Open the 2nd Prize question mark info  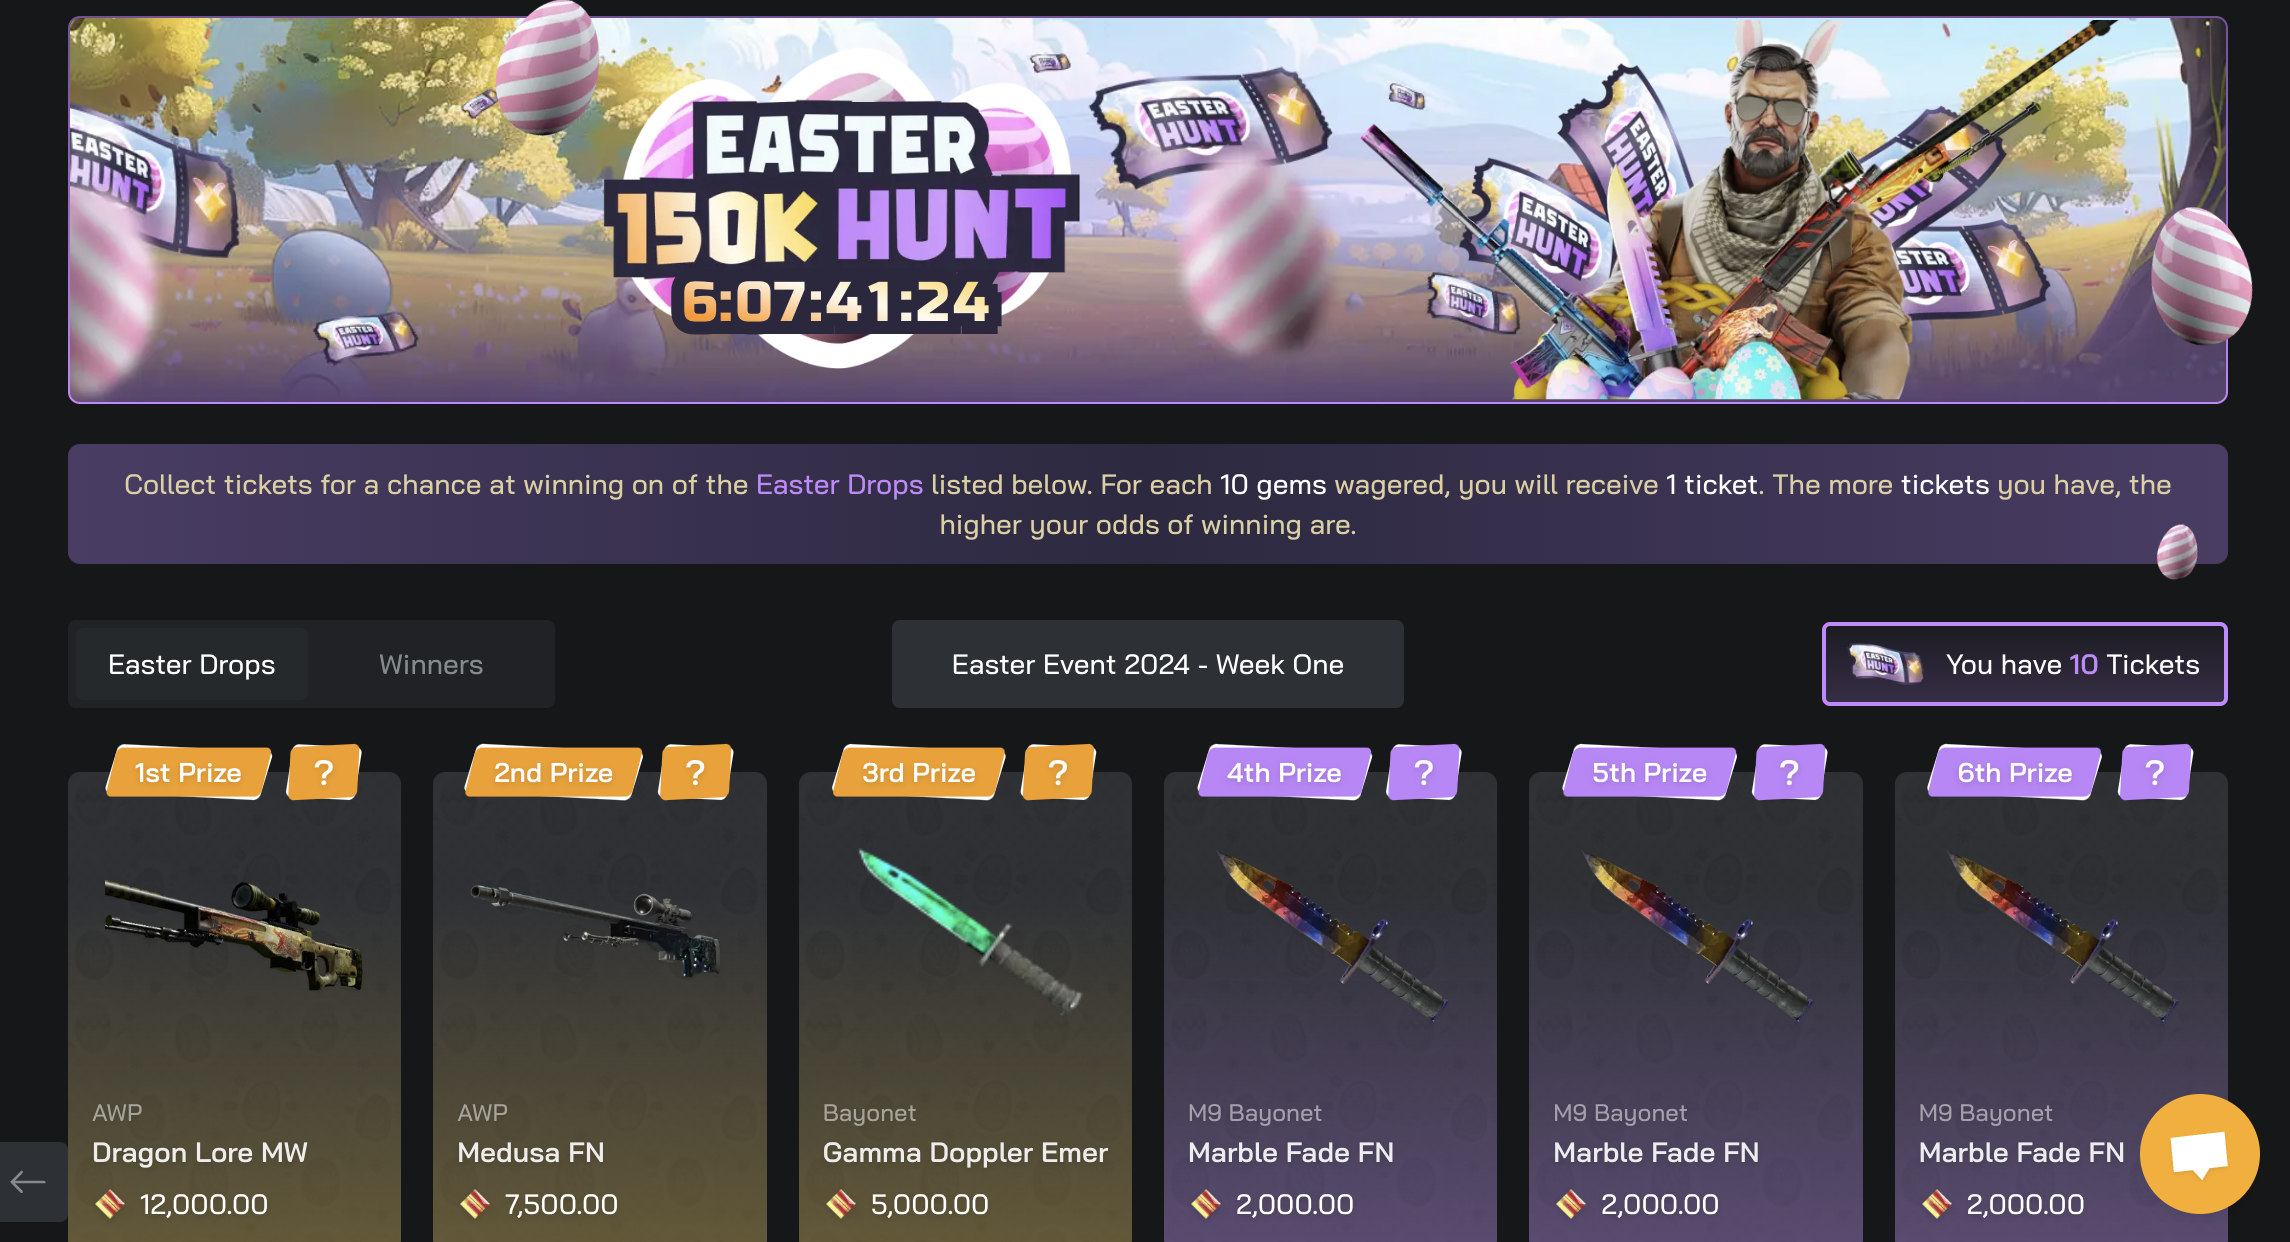(x=696, y=772)
